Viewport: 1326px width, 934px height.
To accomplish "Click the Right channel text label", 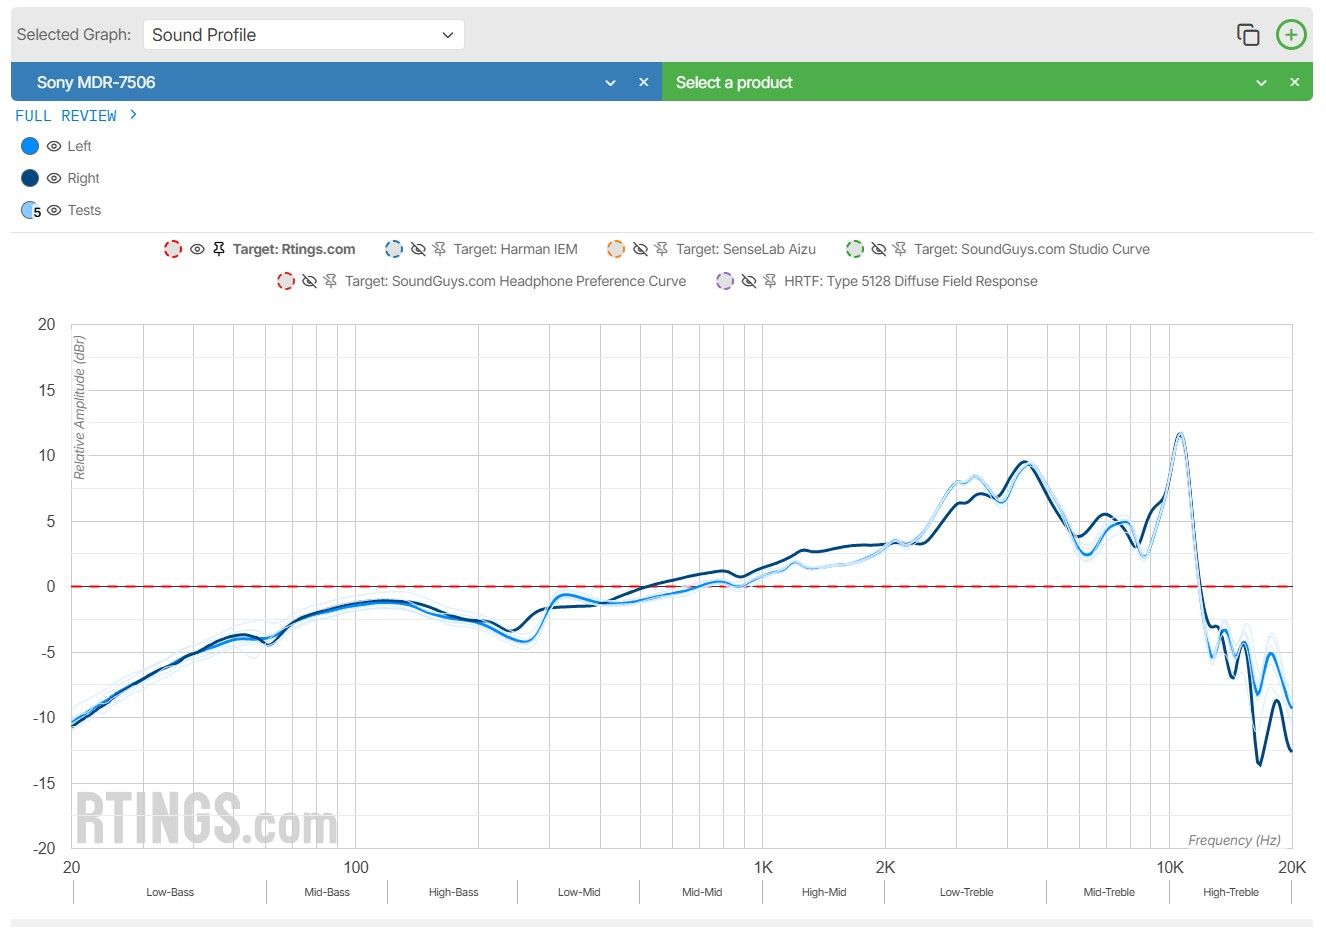I will point(83,178).
